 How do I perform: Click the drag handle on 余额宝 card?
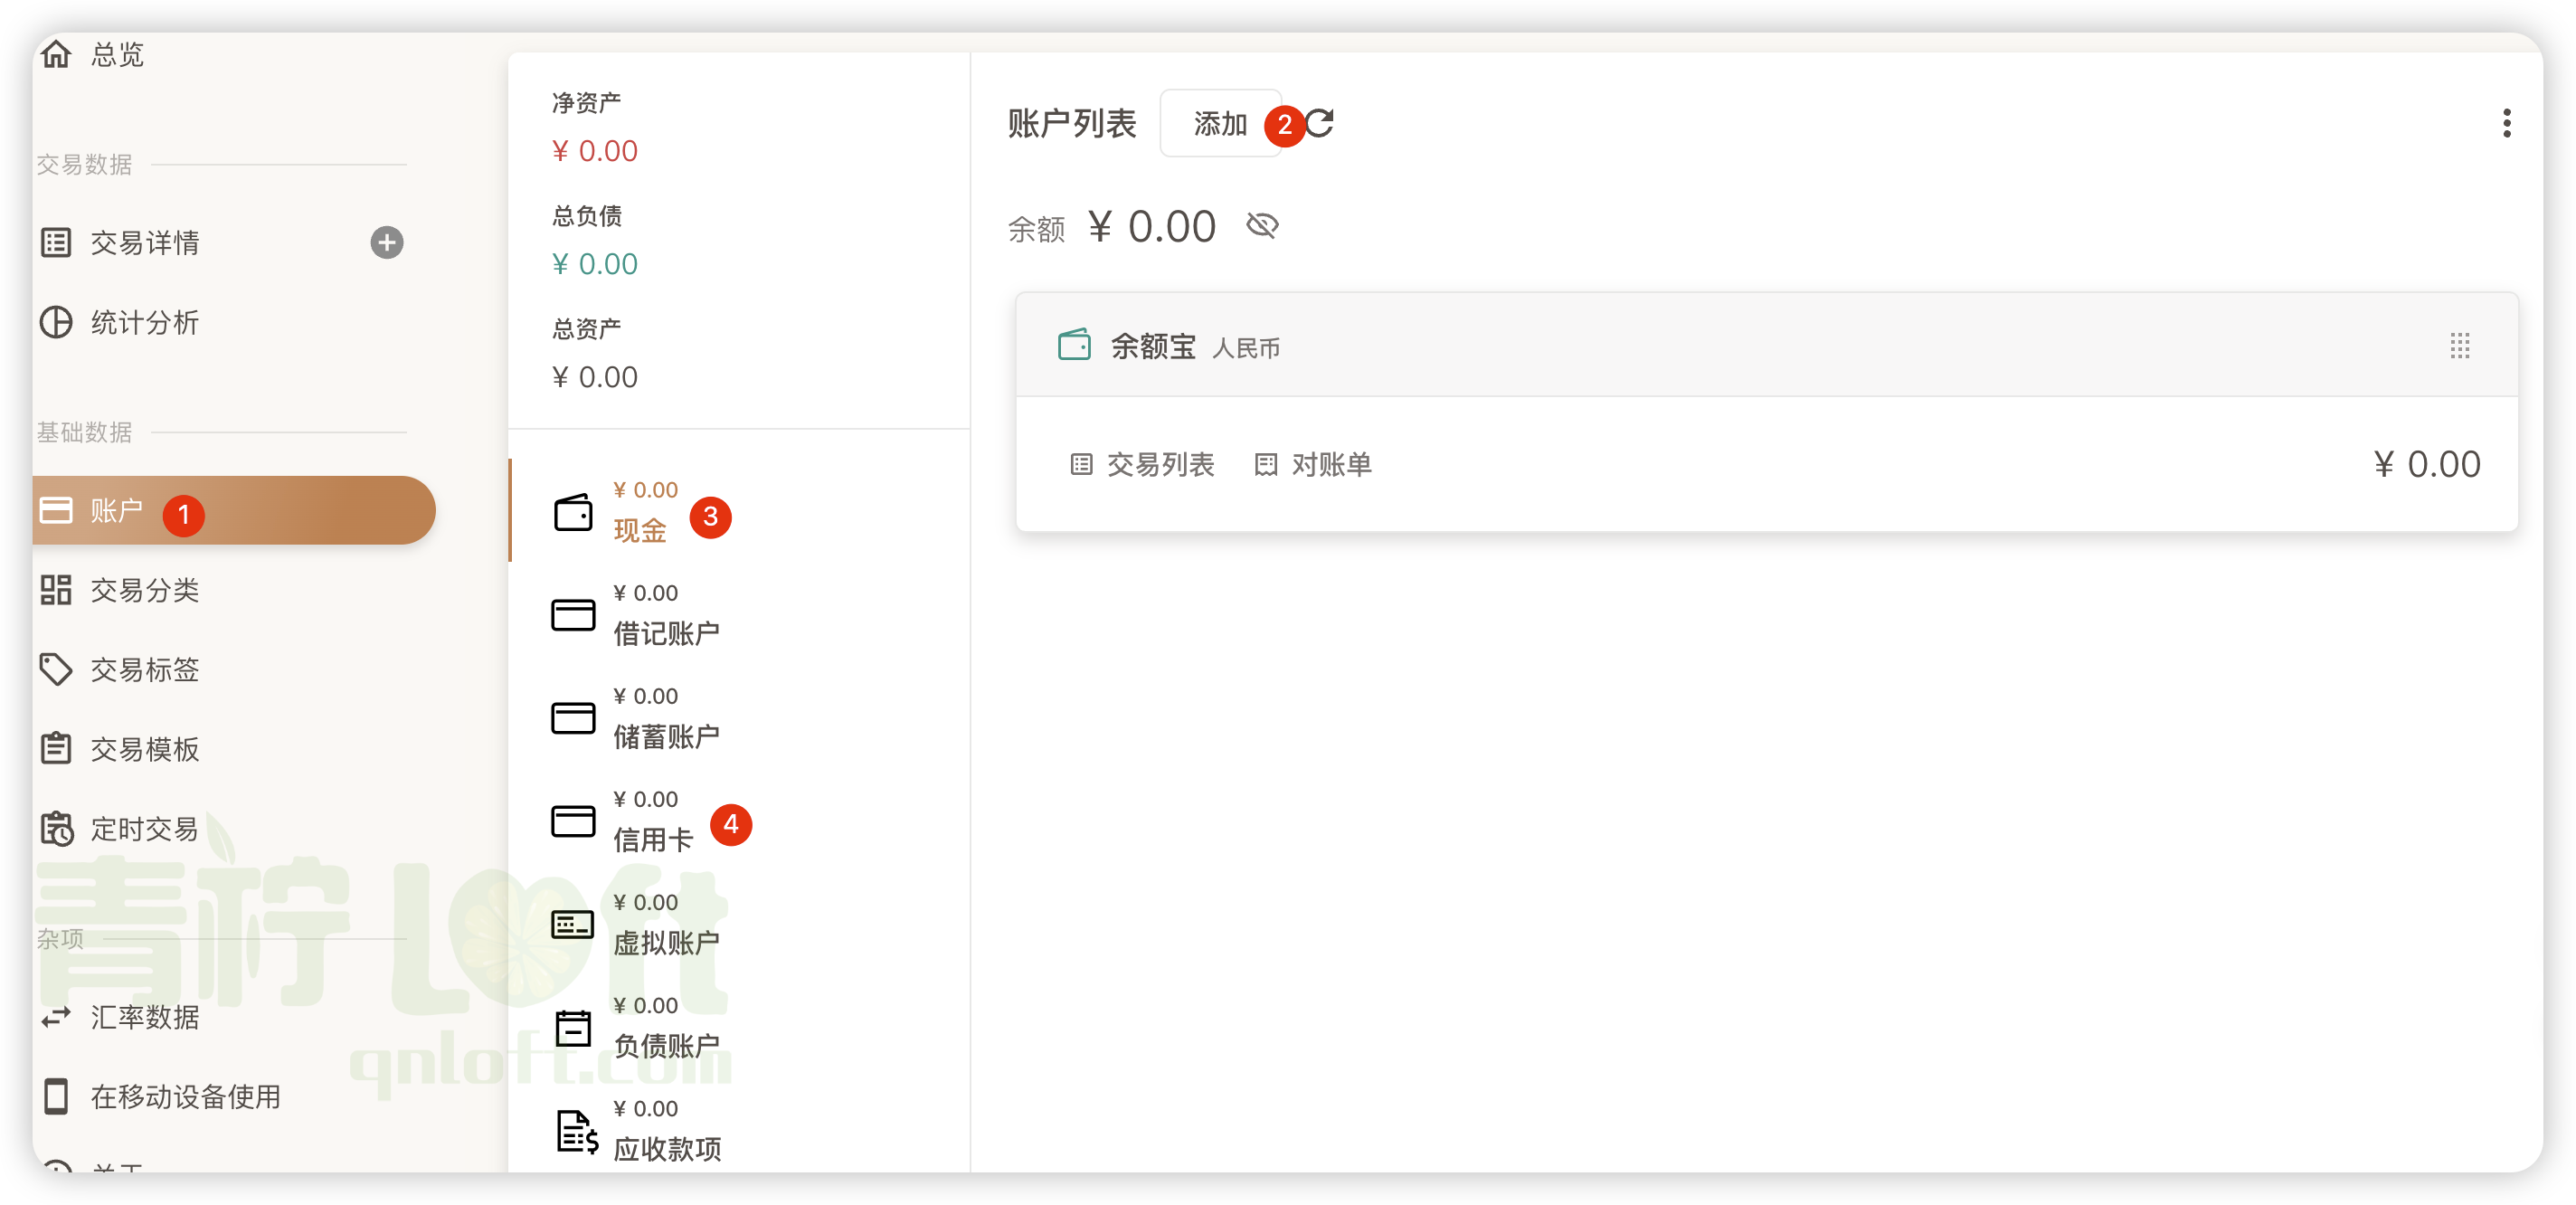[2460, 346]
